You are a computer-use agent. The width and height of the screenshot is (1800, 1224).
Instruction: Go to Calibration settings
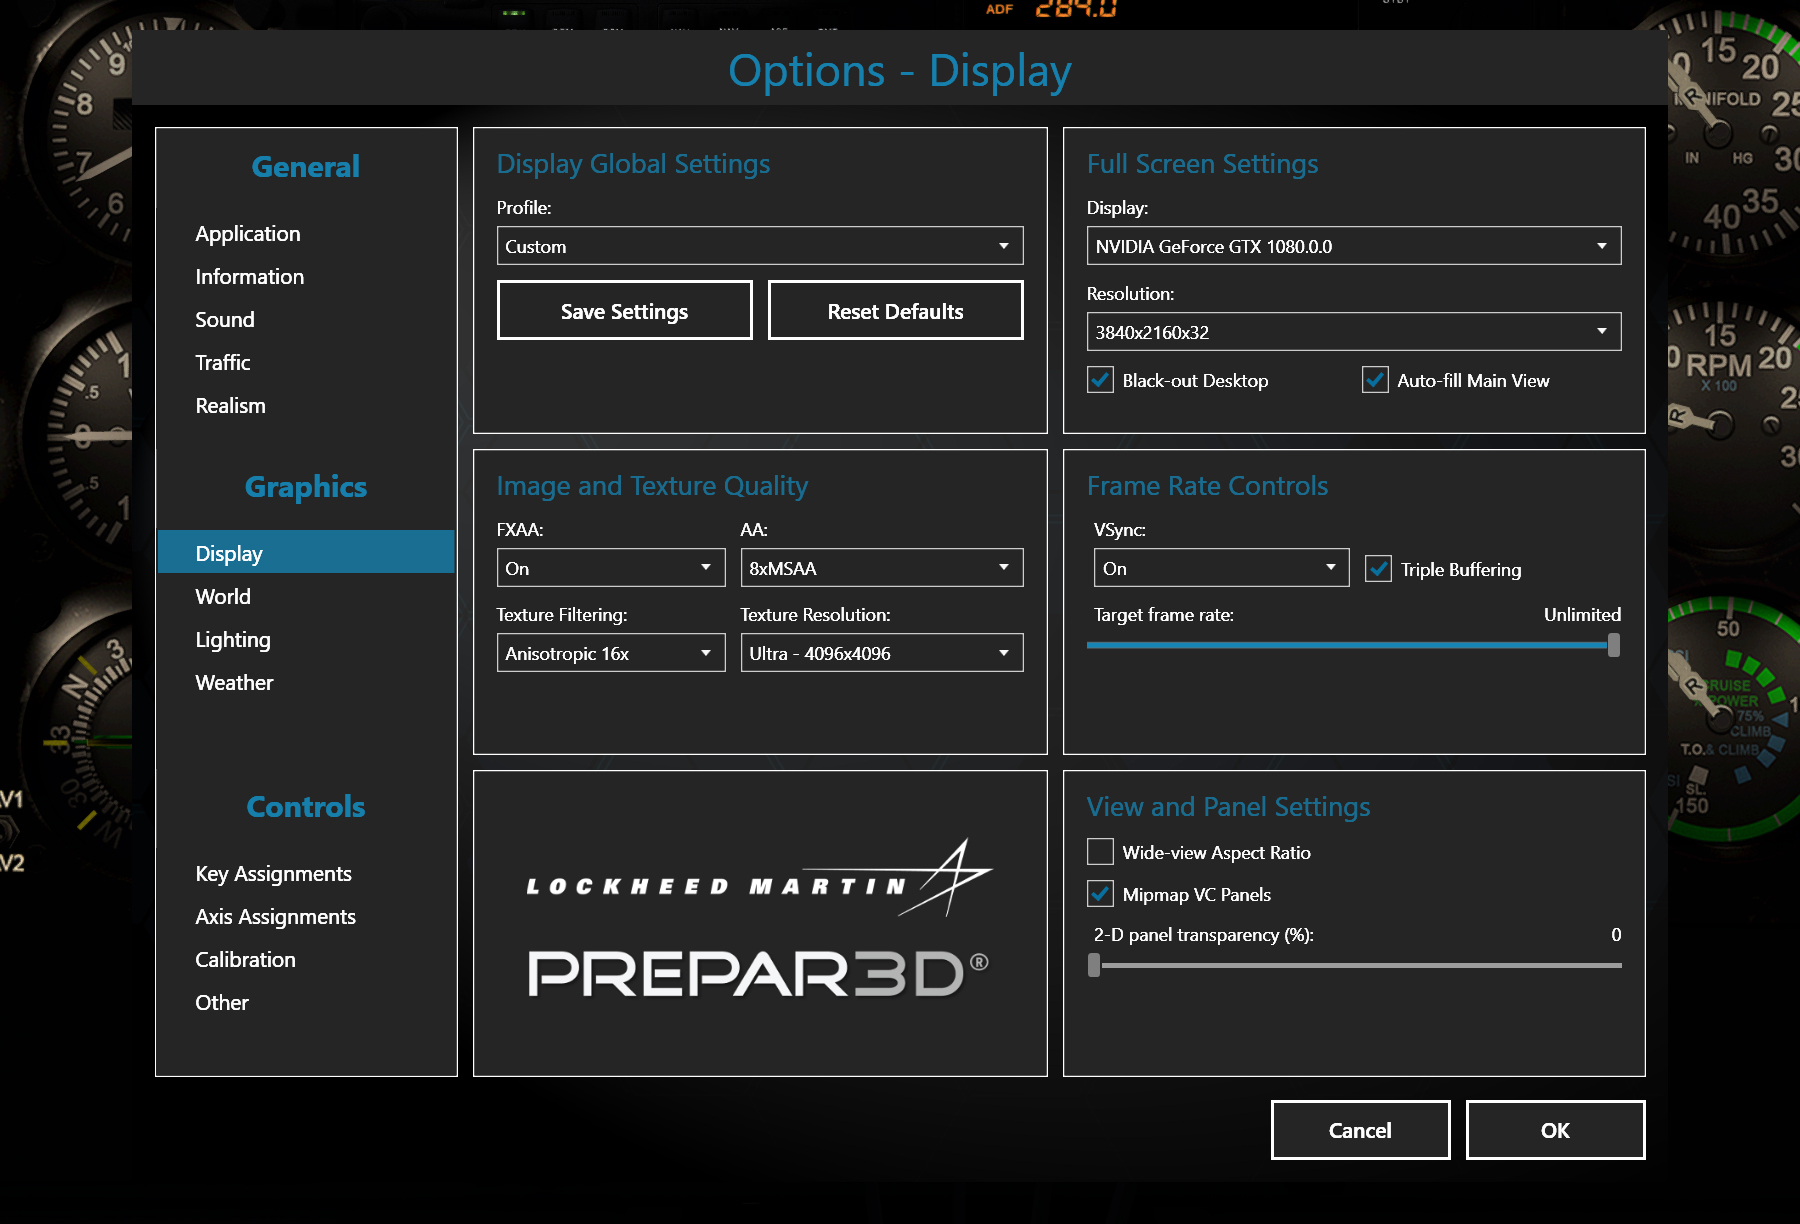(246, 960)
